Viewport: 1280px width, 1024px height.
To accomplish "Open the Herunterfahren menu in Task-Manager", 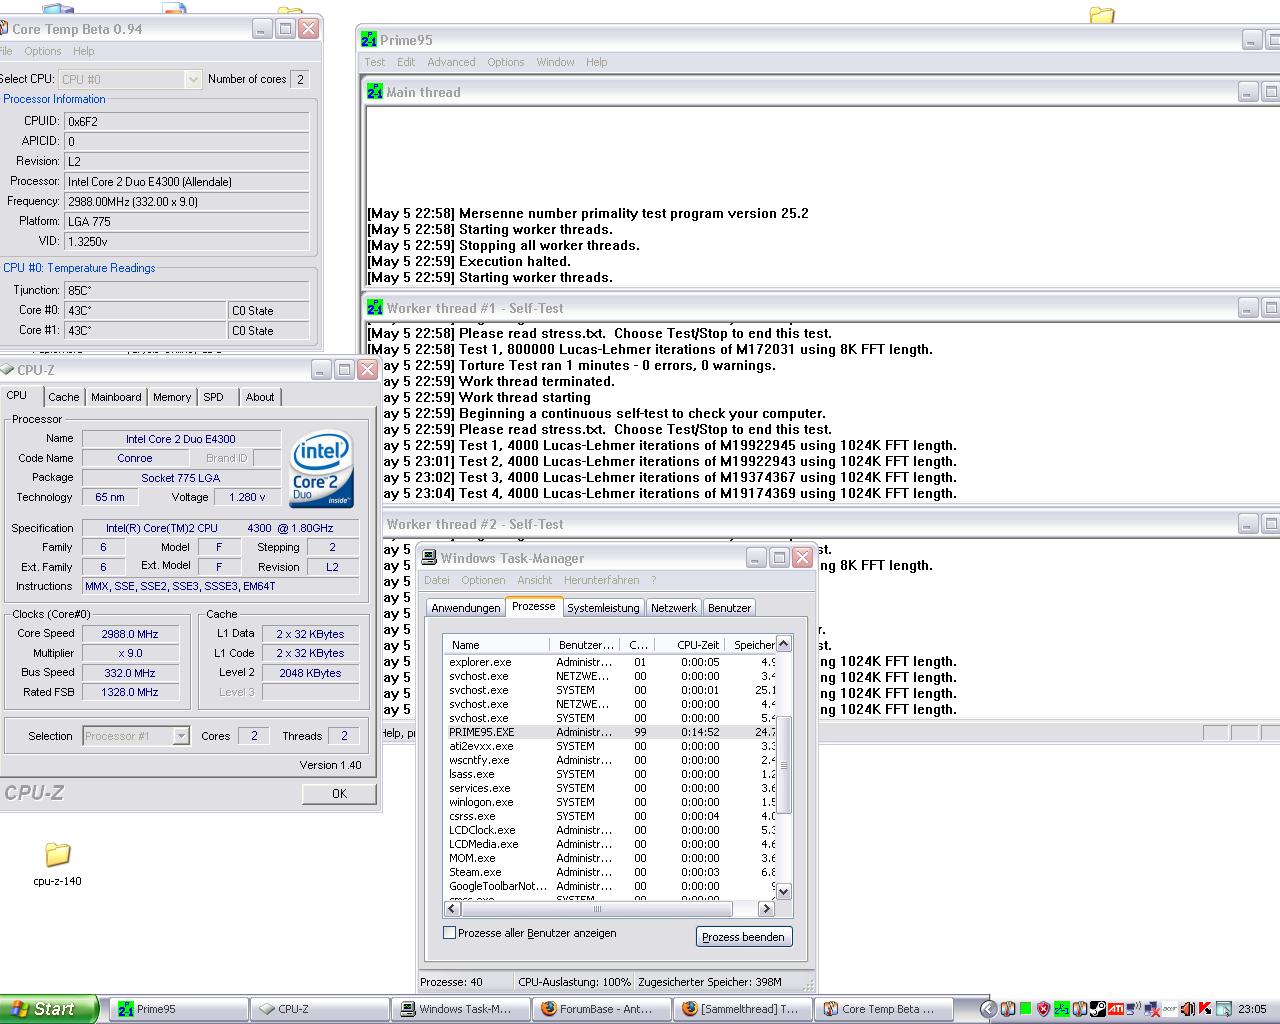I will click(x=601, y=580).
